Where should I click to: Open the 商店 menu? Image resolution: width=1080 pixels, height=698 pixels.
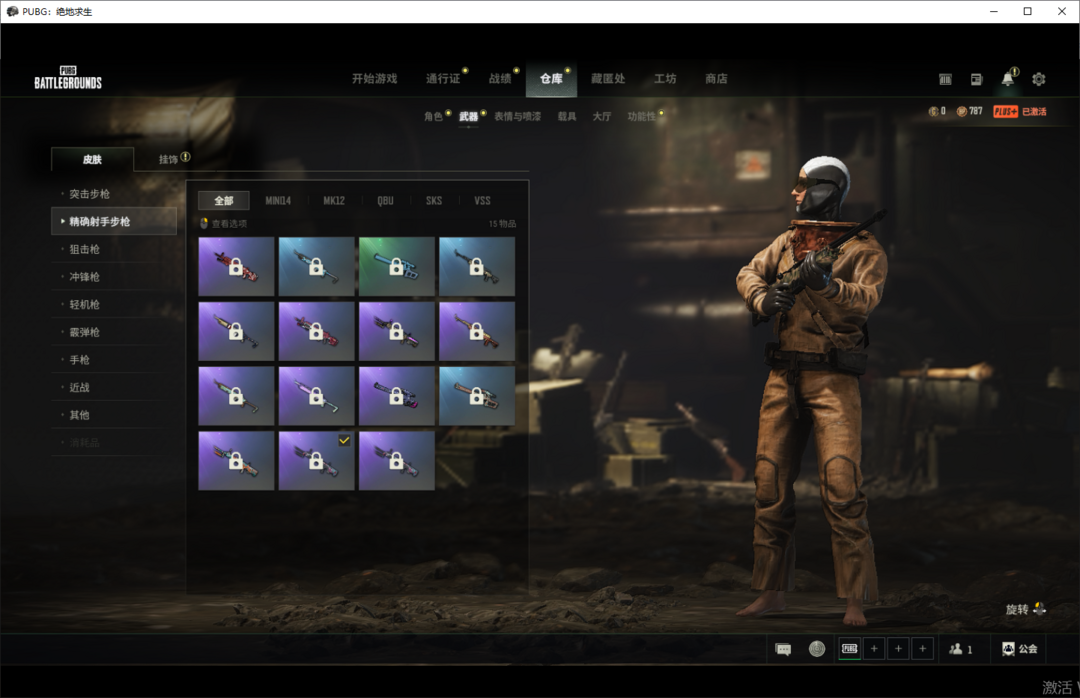716,79
